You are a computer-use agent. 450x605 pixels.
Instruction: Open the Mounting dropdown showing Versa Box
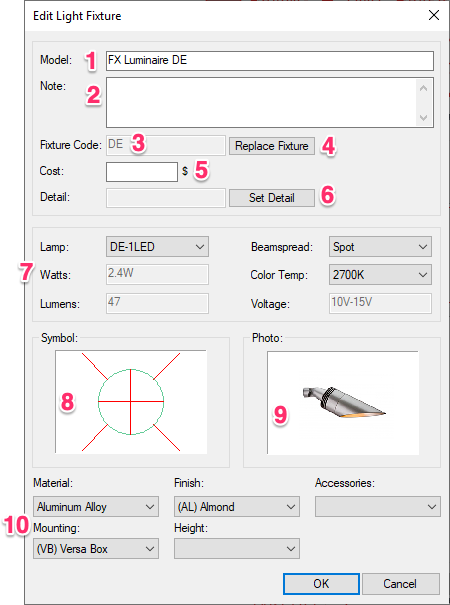[96, 549]
